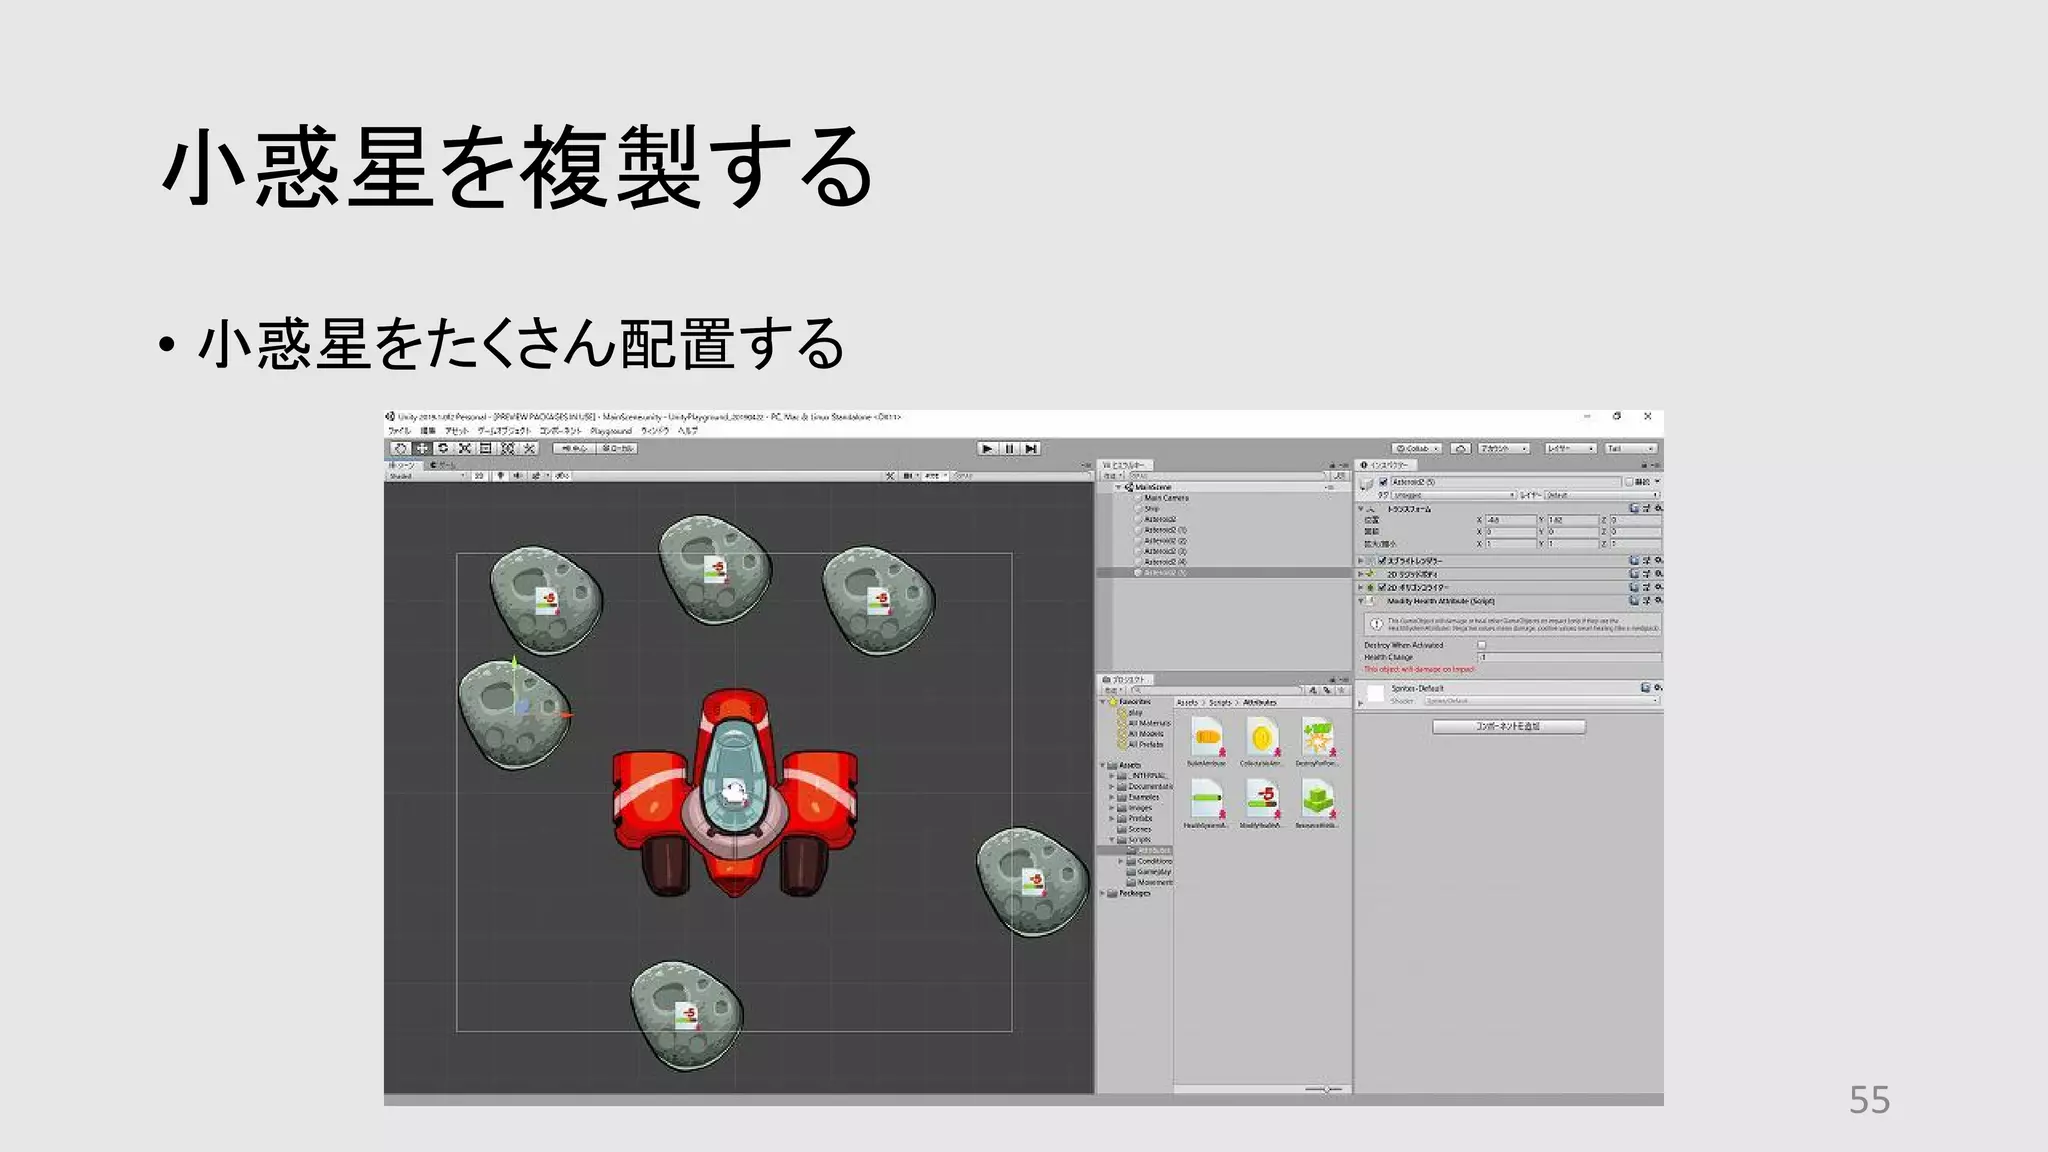Select the Rect transform tool
Image resolution: width=2048 pixels, height=1152 pixels.
pyautogui.click(x=486, y=449)
